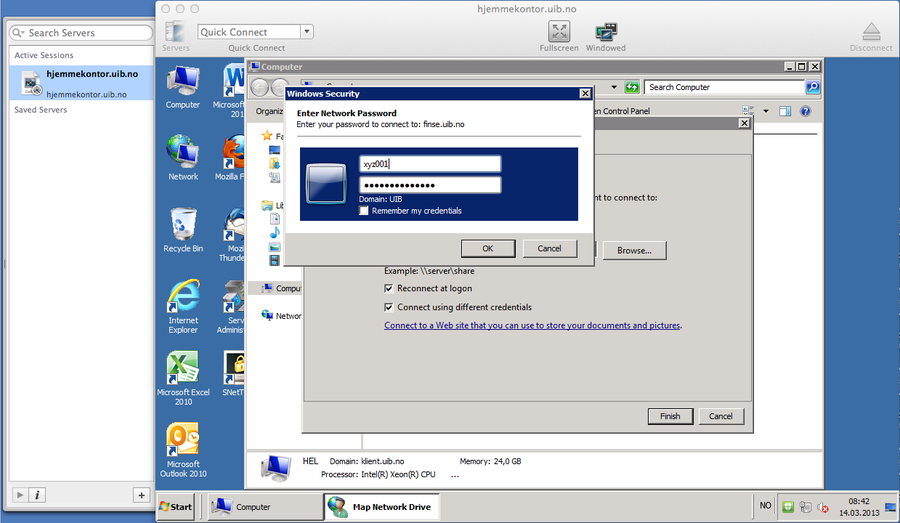
Task: Switch to Computer taskbar item
Action: [x=264, y=507]
